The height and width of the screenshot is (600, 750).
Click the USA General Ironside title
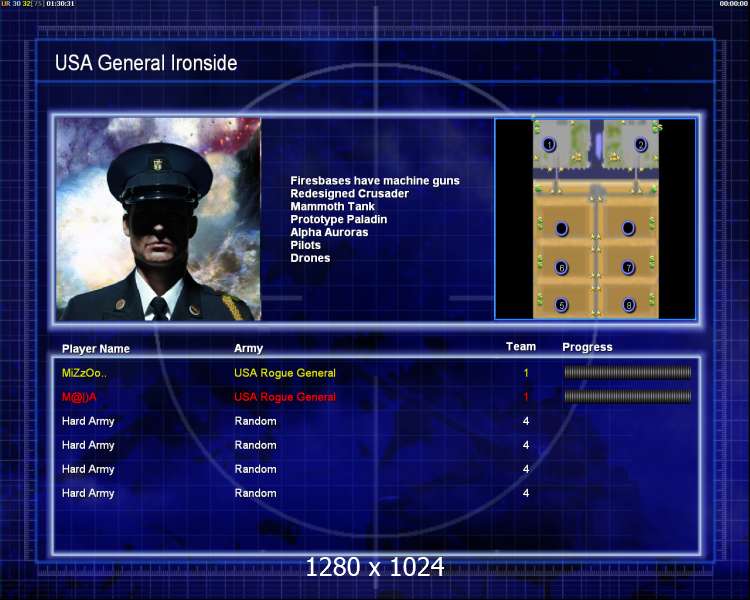(x=146, y=63)
